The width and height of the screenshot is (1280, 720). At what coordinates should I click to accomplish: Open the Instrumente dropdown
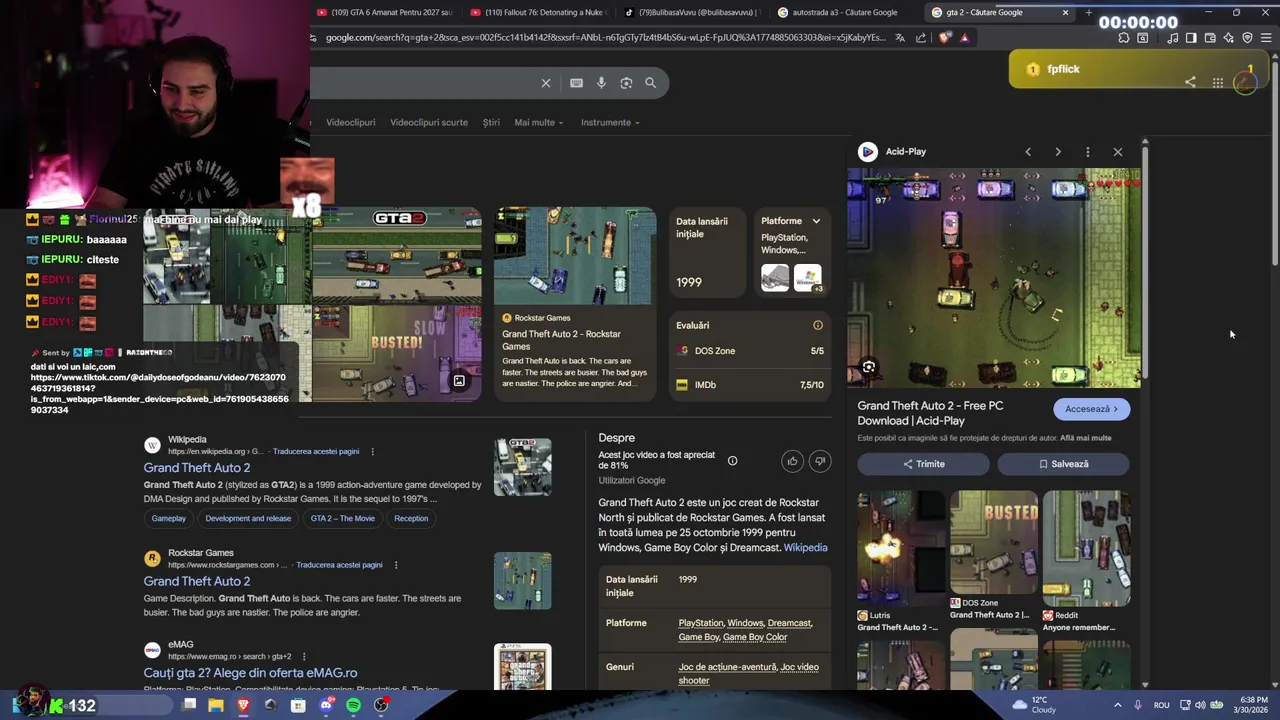coord(610,122)
